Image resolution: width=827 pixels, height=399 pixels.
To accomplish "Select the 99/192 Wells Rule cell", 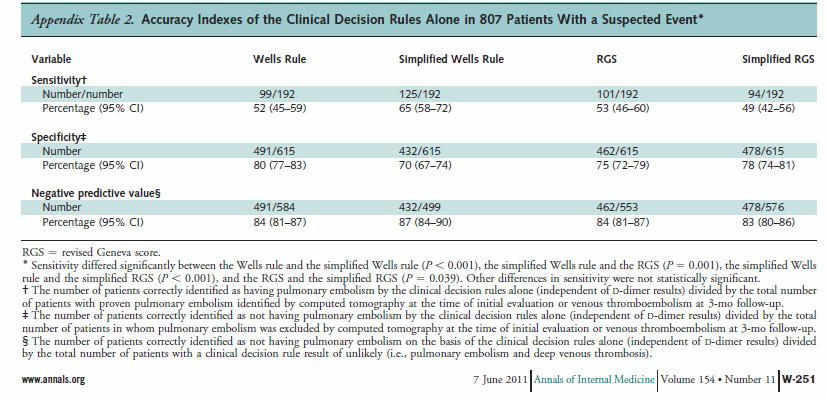I will 277,94.
